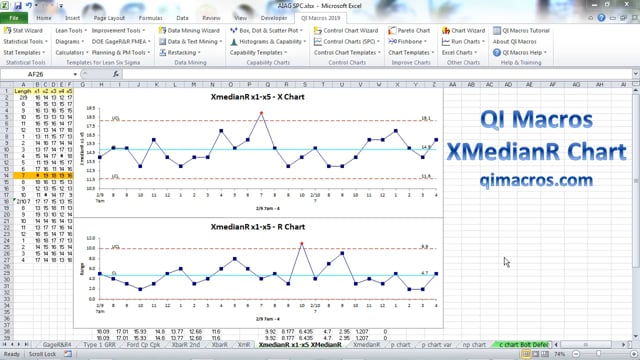Expand Chart Templates dropdown
The image size is (640, 360).
point(411,53)
